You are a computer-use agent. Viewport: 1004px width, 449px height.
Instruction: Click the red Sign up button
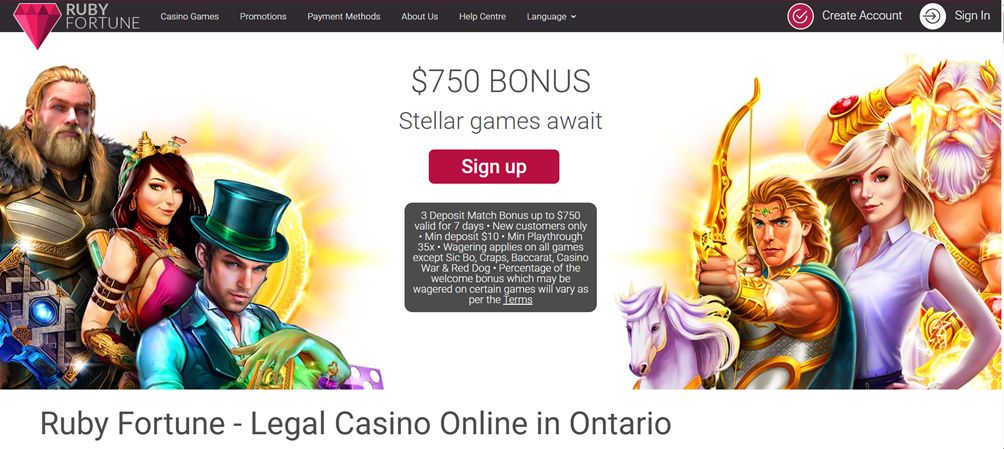click(494, 167)
